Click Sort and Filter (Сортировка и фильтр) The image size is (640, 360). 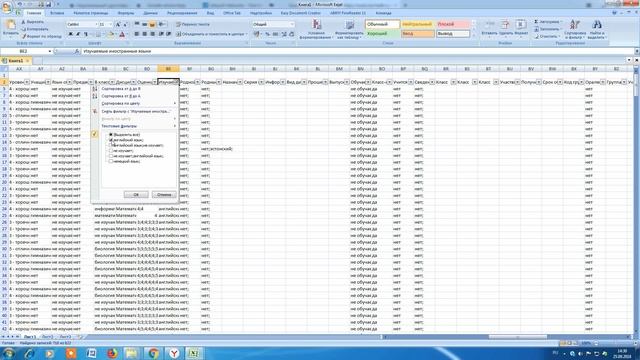(x=575, y=29)
